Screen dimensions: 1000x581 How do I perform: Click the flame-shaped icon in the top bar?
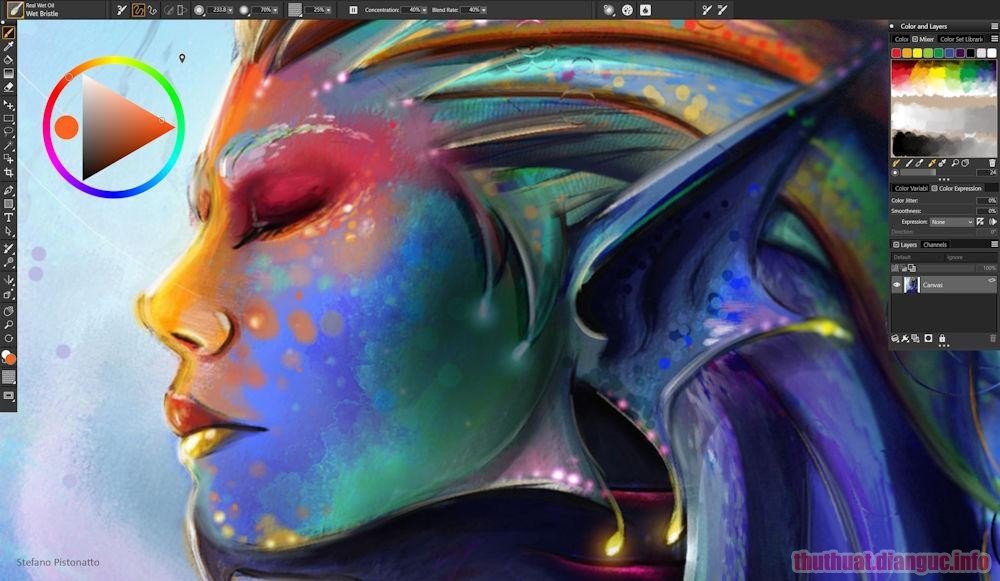645,10
